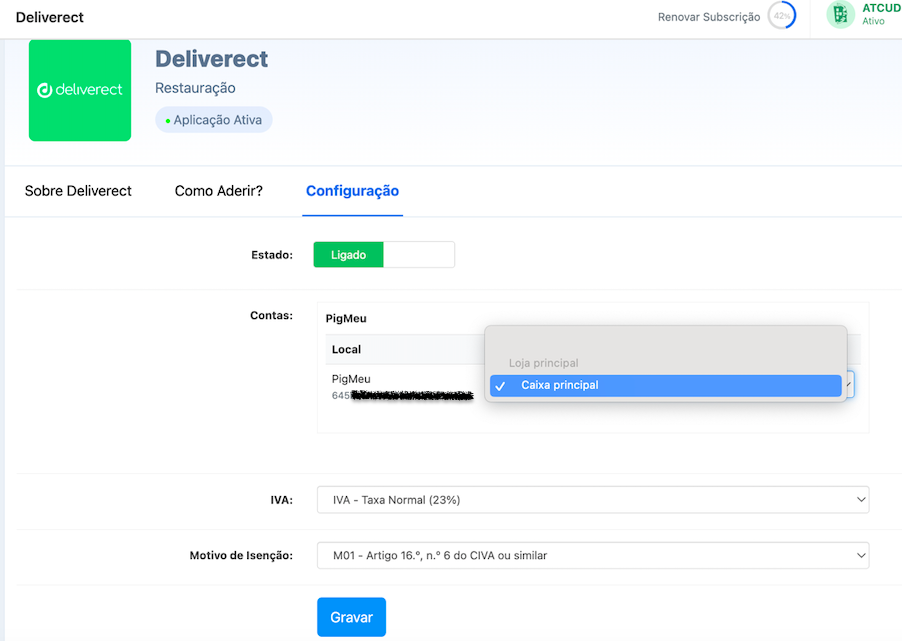Screen dimensions: 902x641
Task: Toggle the green Ligado switch
Action: [x=348, y=255]
